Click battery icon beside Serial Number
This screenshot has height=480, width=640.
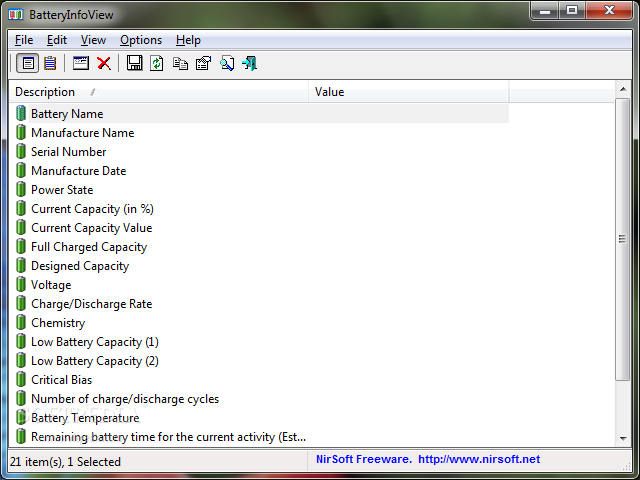[21, 151]
